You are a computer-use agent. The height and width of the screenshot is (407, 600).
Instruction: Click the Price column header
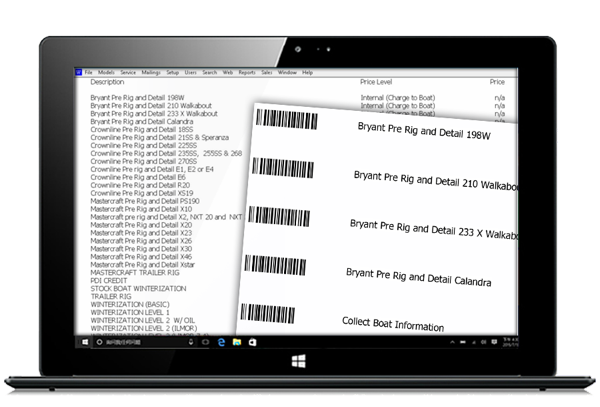[x=497, y=82]
